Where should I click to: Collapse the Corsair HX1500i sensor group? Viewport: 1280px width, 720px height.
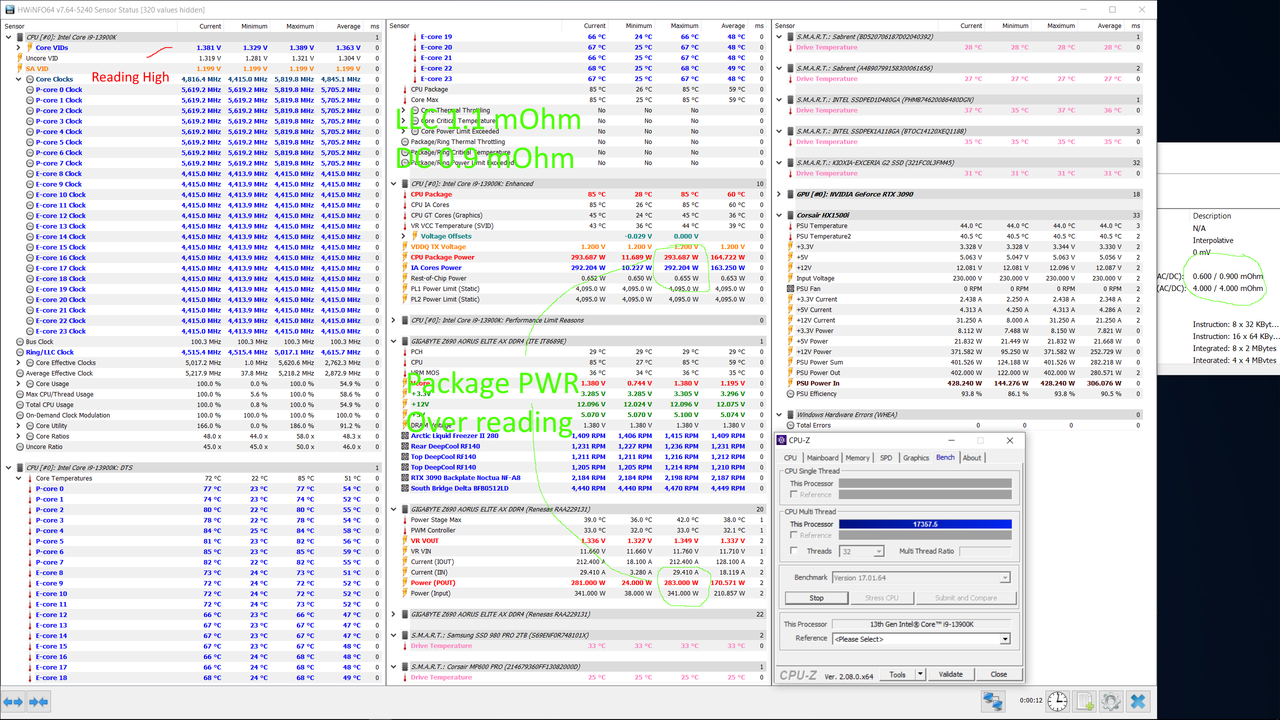click(778, 214)
